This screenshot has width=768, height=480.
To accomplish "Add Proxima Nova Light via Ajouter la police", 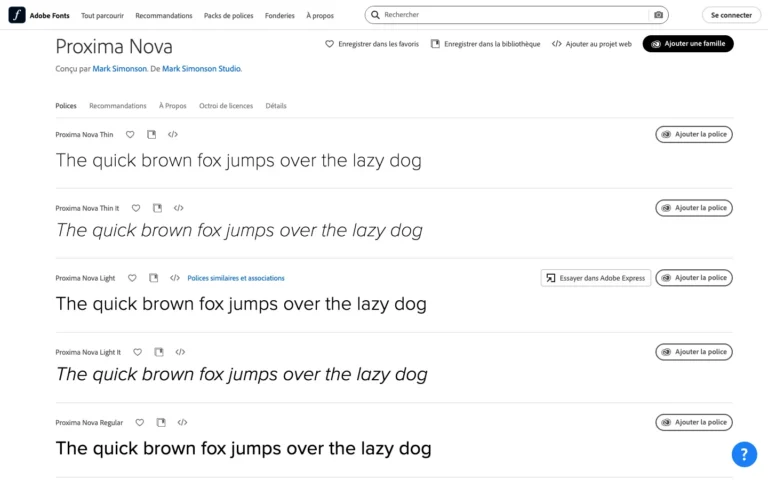I will click(x=694, y=278).
